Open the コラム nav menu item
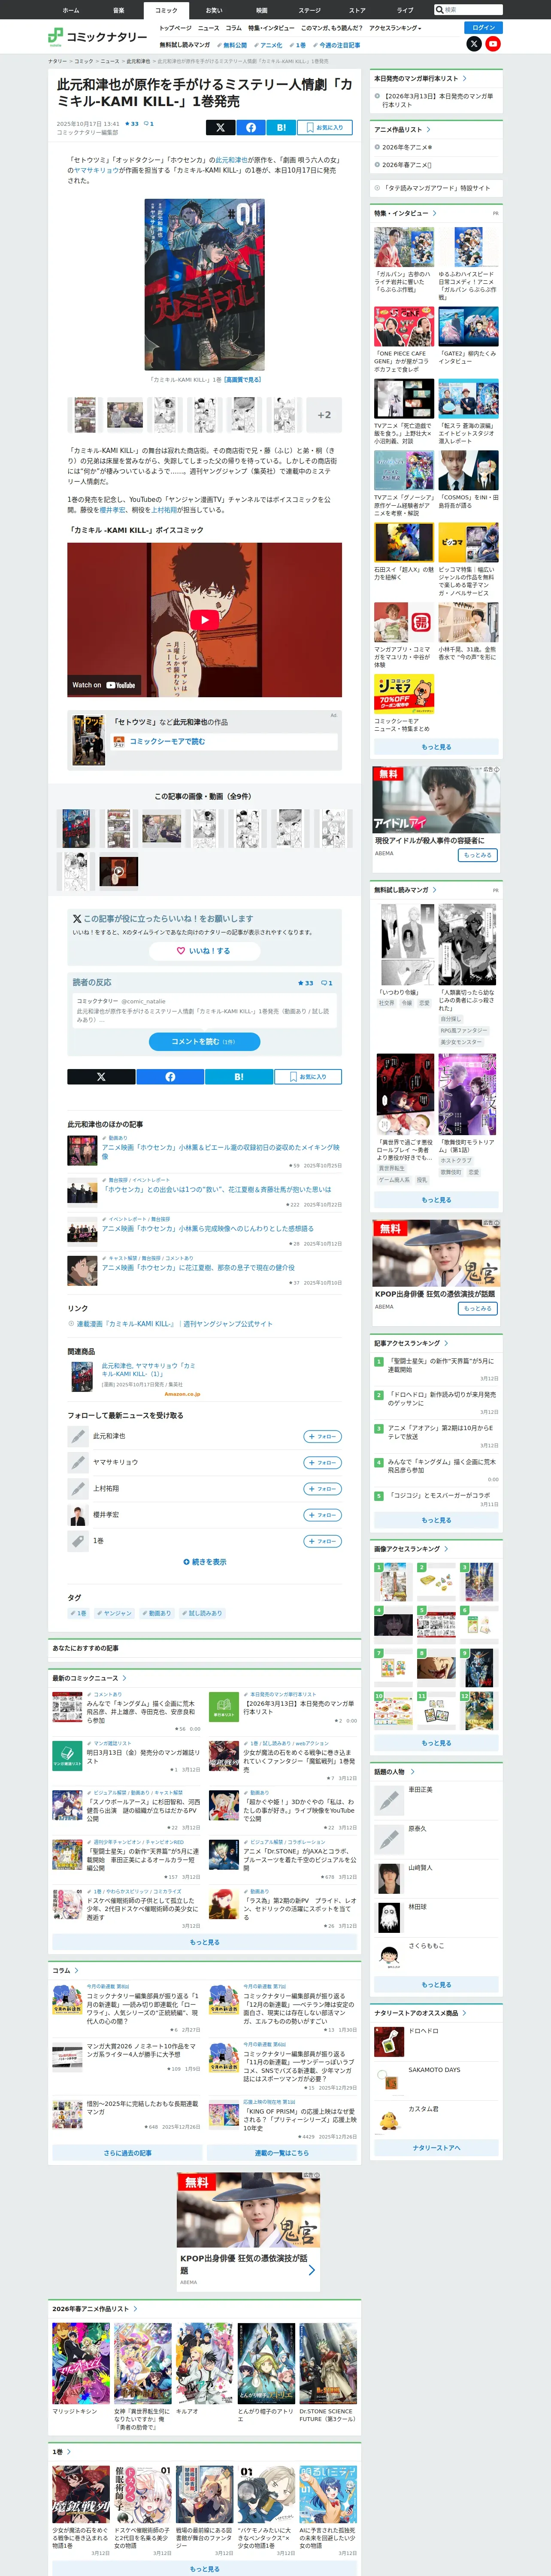Image resolution: width=551 pixels, height=2576 pixels. click(x=233, y=28)
